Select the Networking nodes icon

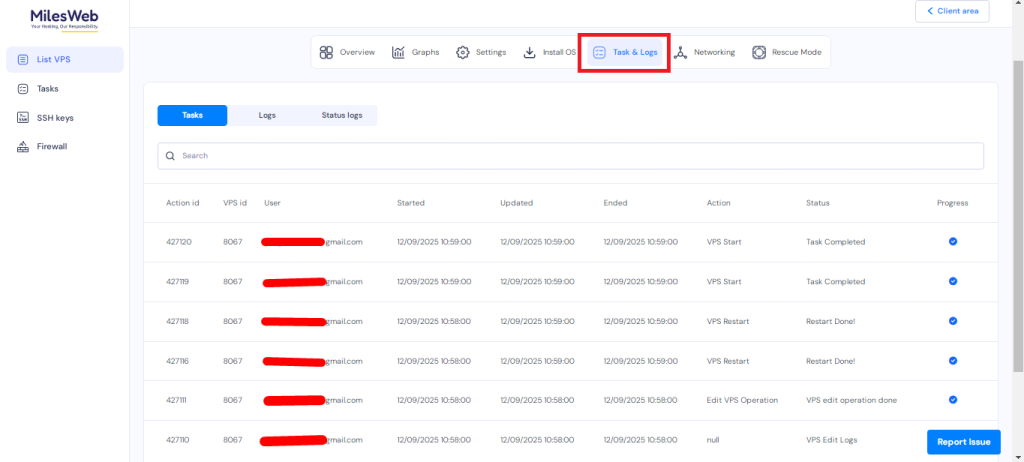[x=681, y=52]
